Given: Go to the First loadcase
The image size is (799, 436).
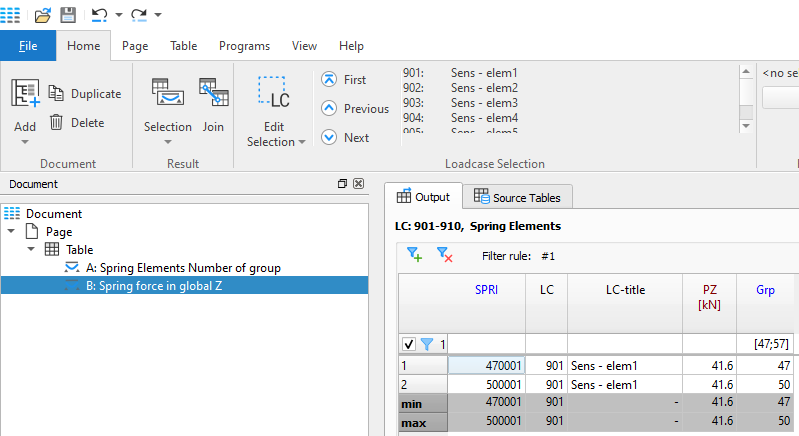Looking at the screenshot, I should click(x=344, y=79).
